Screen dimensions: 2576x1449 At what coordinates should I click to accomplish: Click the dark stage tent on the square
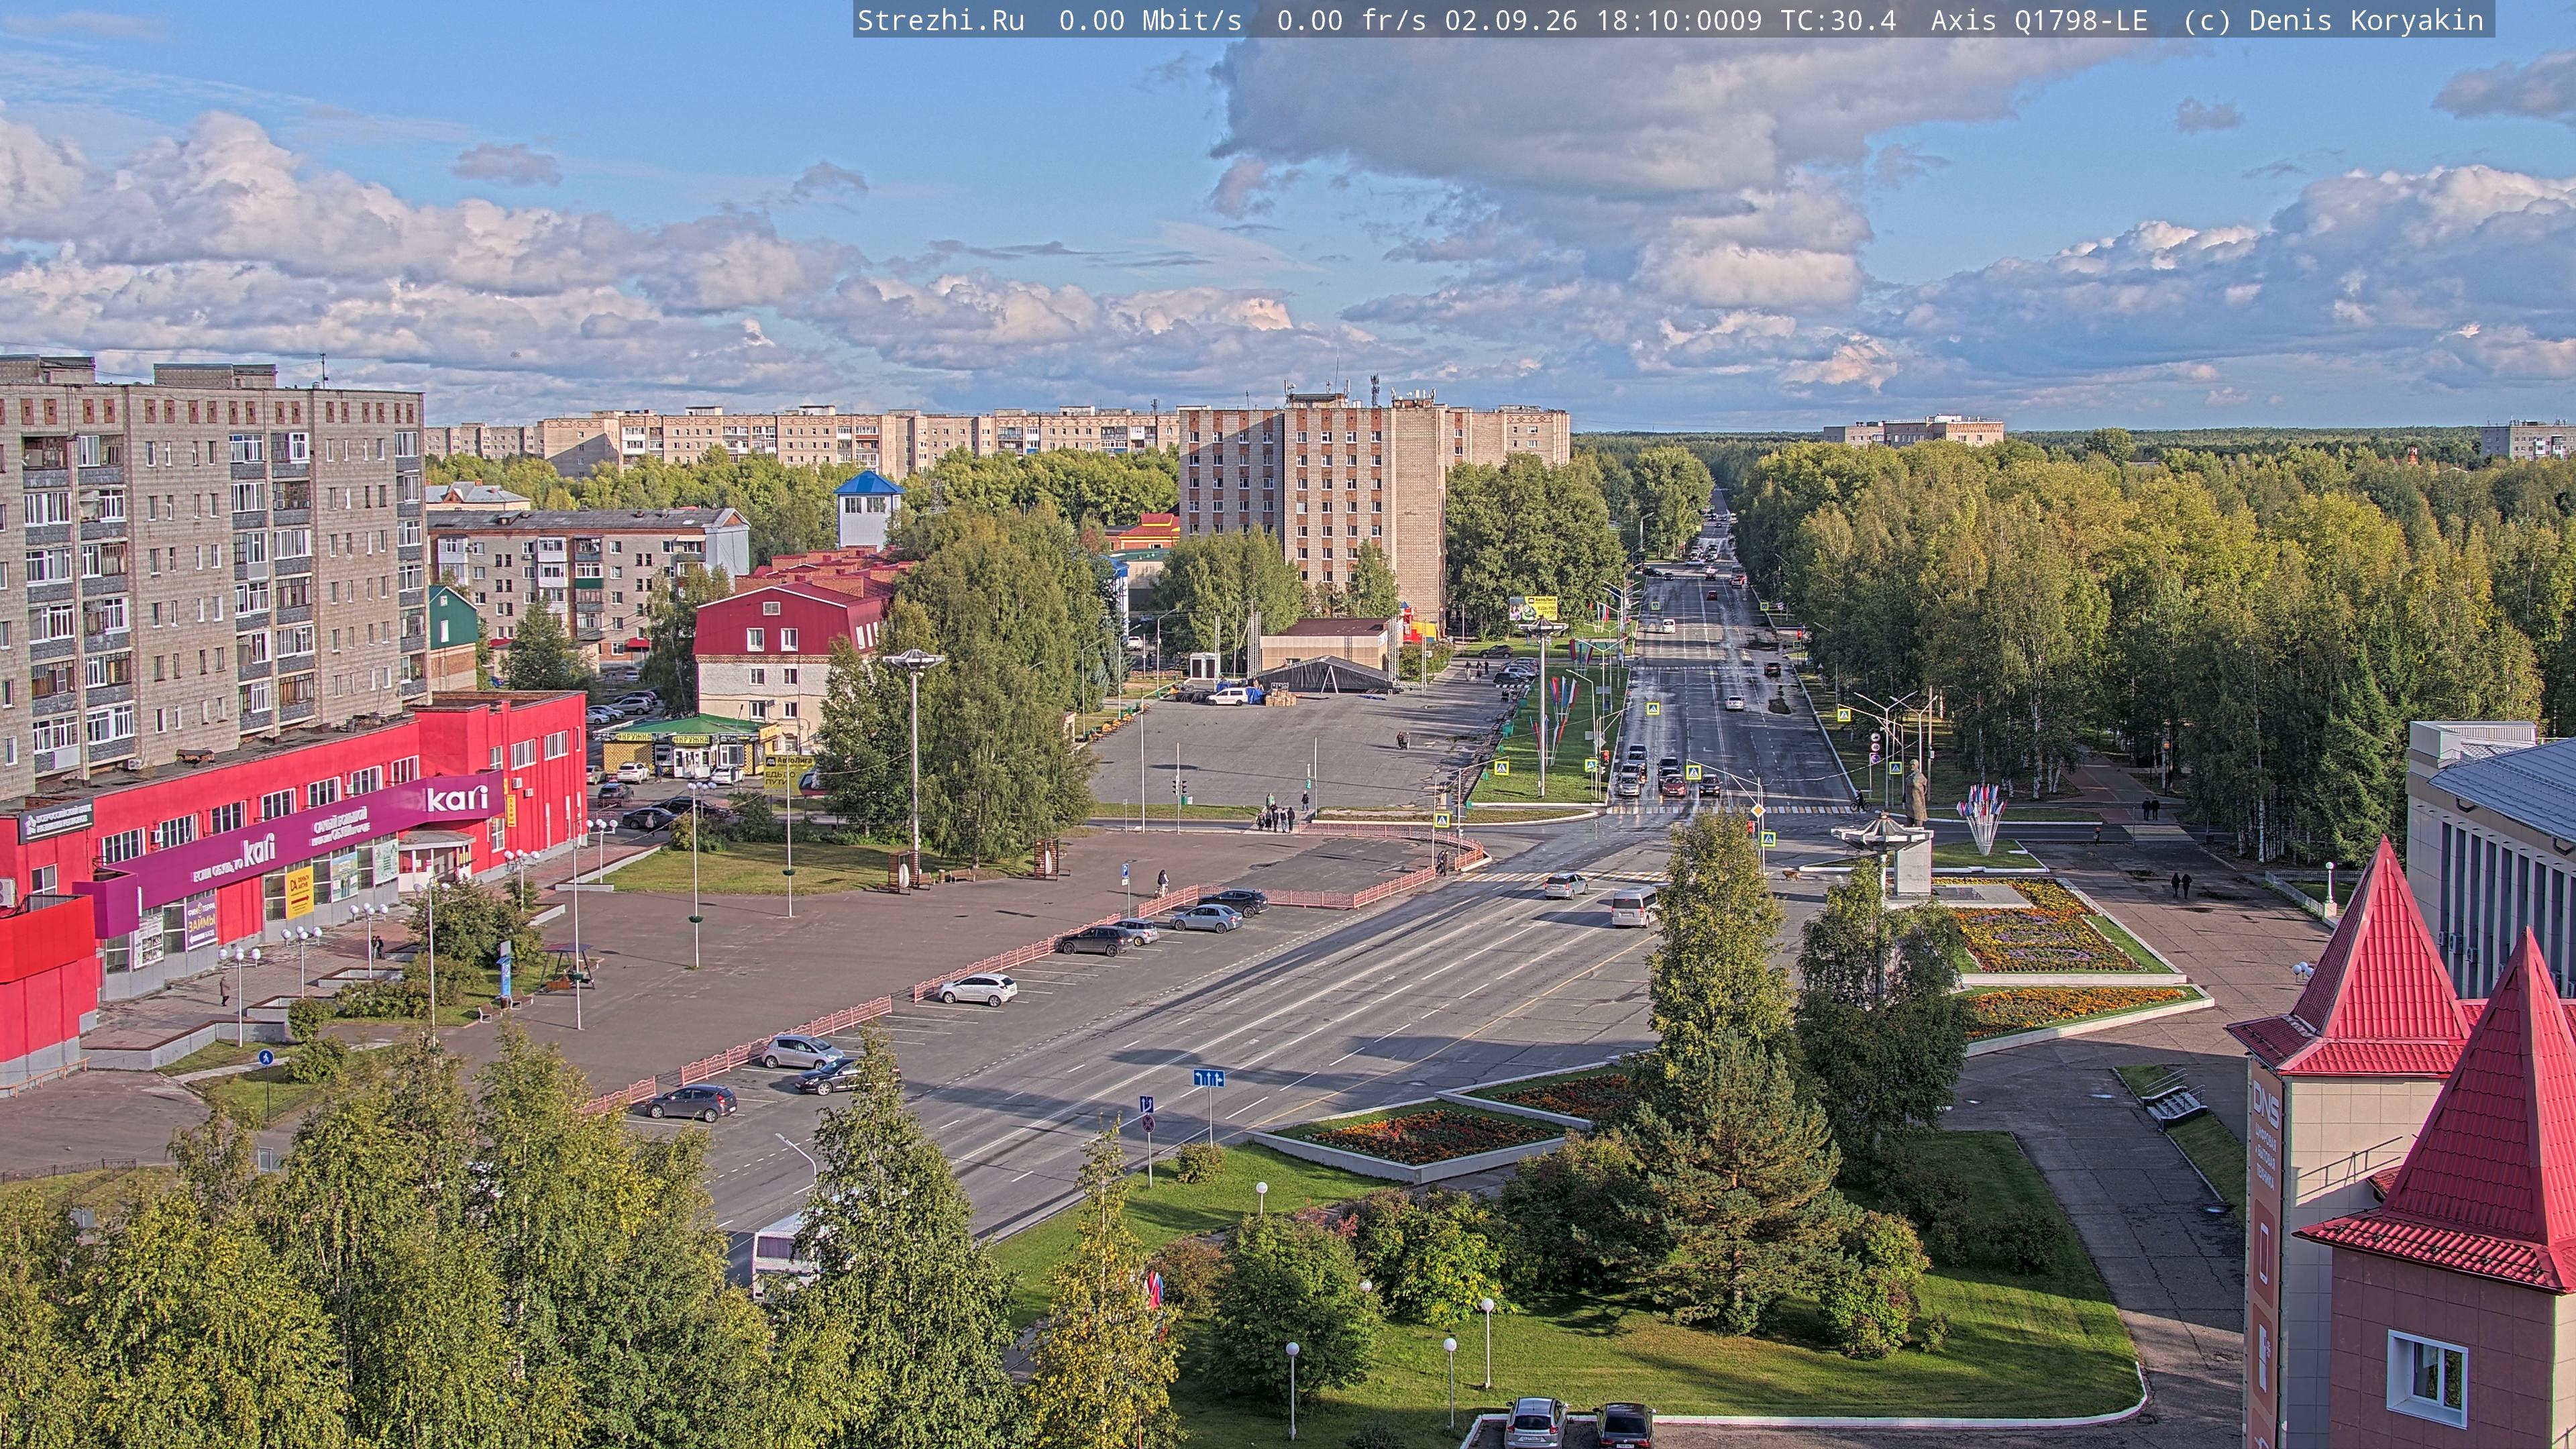(1325, 675)
